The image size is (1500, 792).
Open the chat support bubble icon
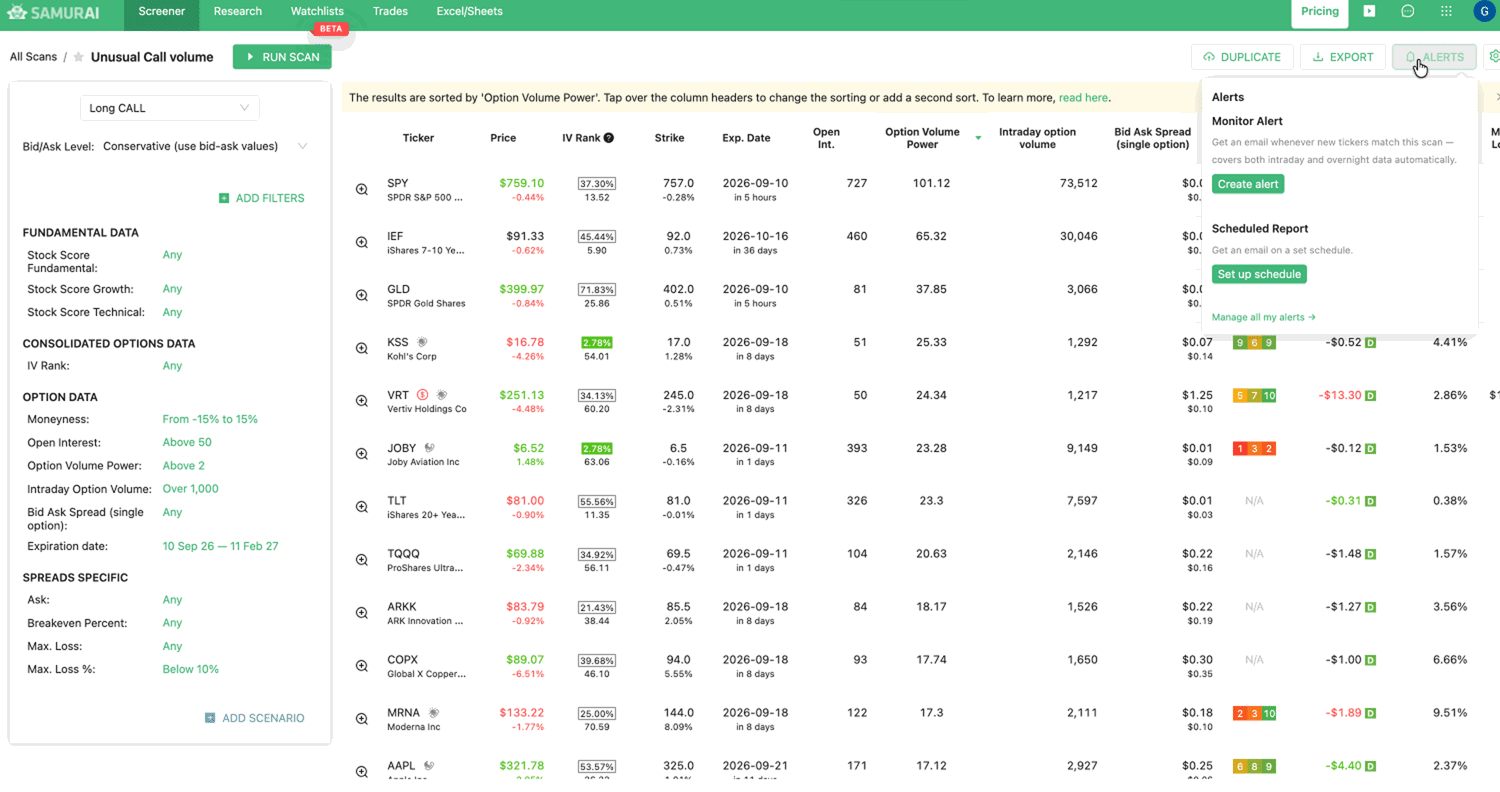(1408, 12)
